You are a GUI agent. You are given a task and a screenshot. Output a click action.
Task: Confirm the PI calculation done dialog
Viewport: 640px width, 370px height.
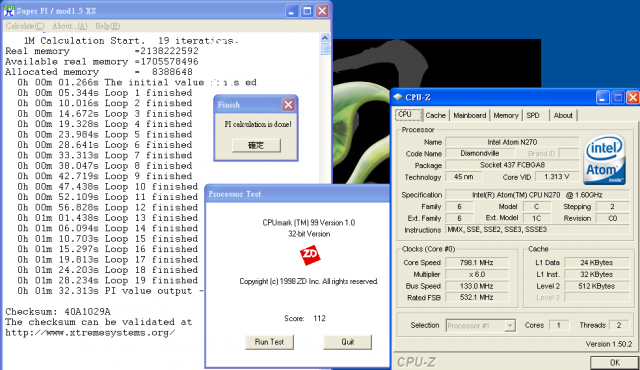tap(256, 145)
